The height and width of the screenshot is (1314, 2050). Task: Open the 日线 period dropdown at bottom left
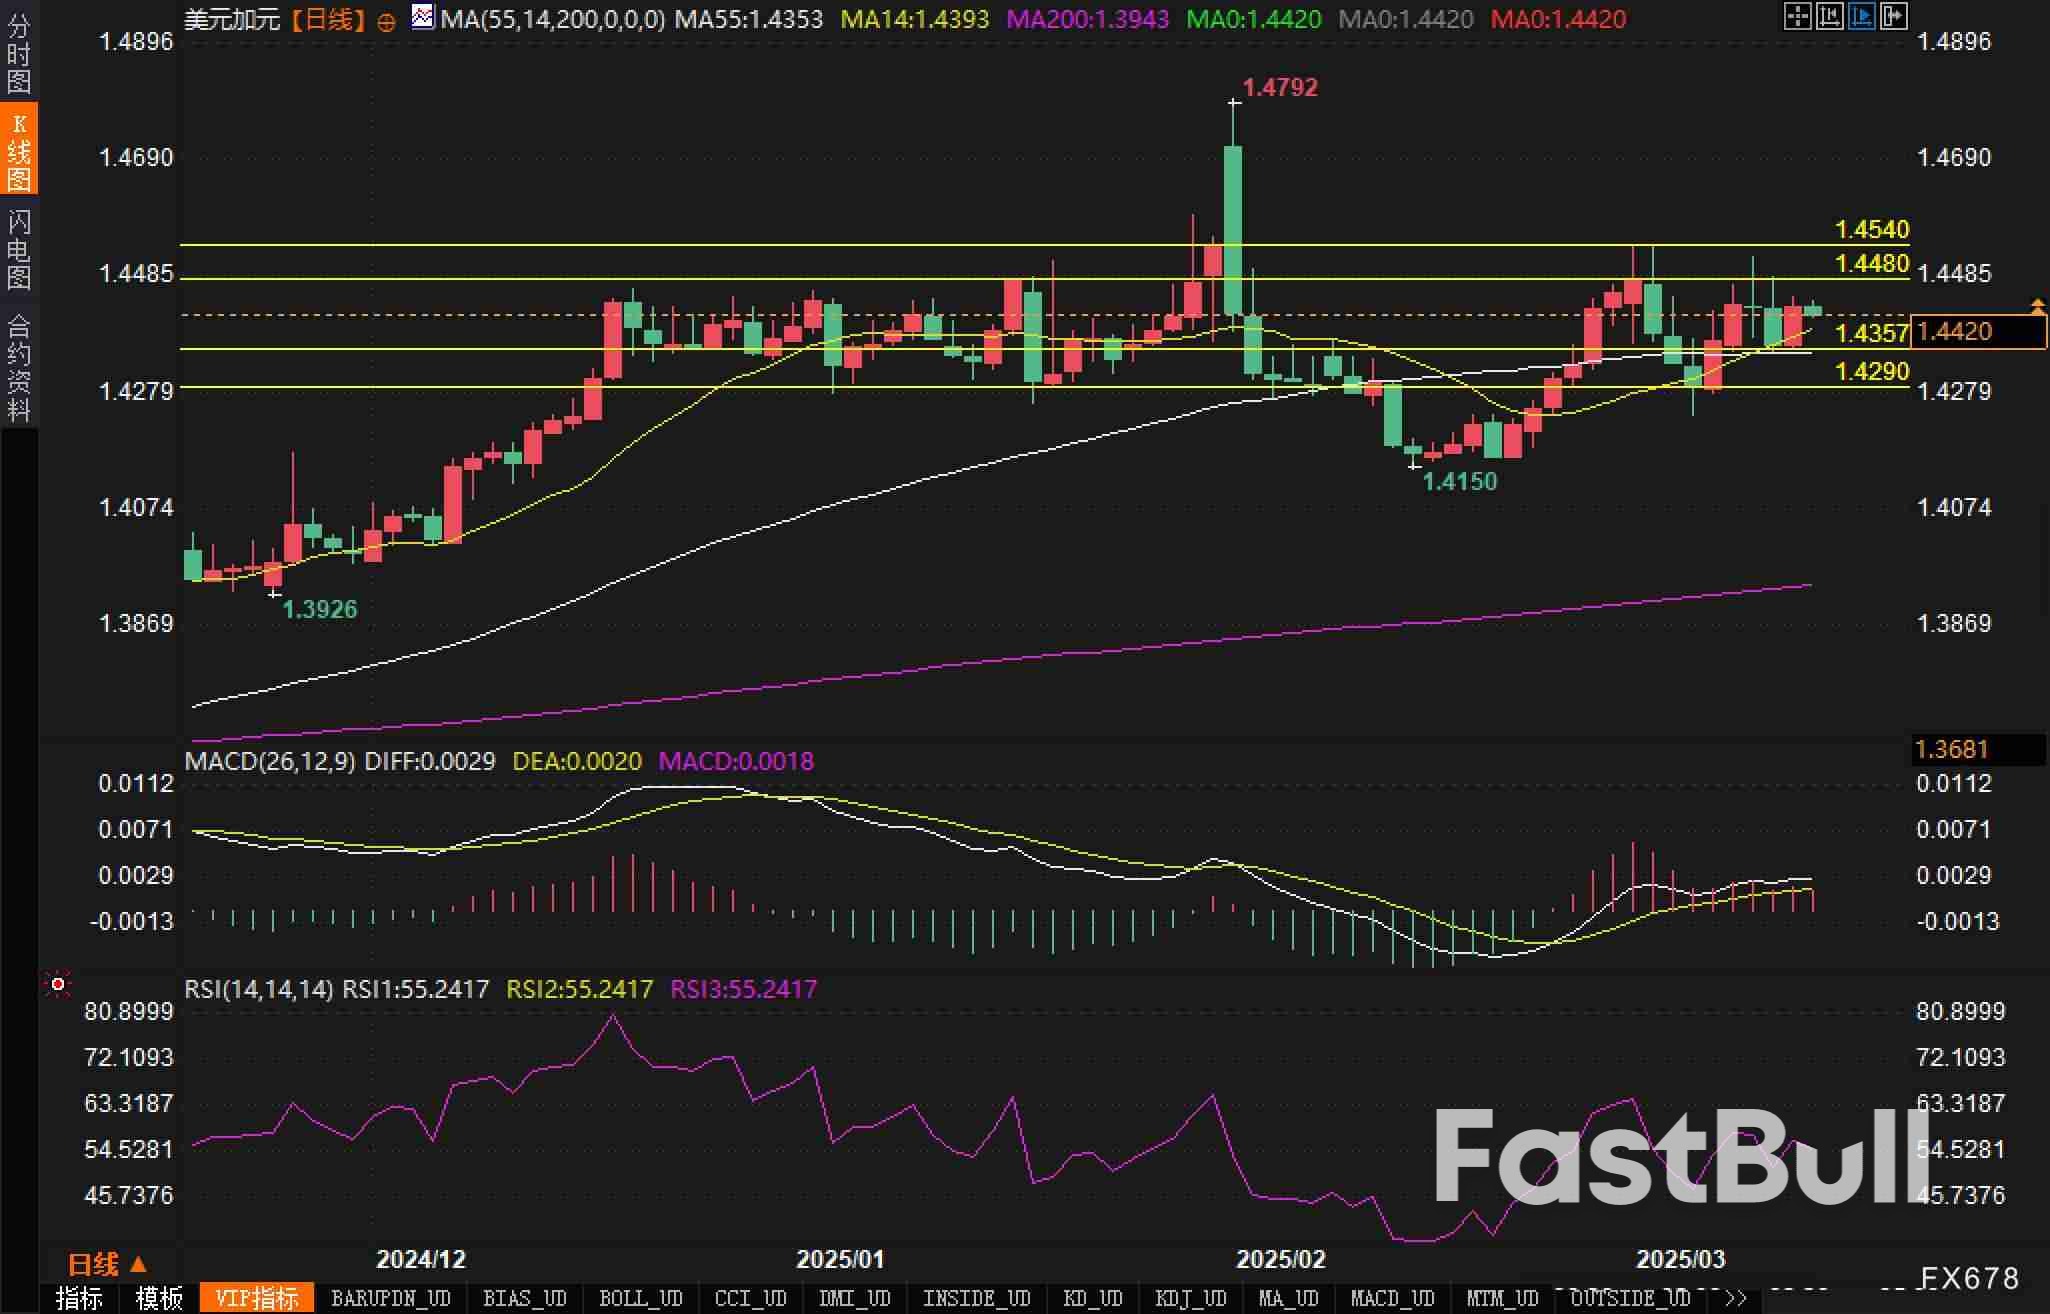point(107,1264)
